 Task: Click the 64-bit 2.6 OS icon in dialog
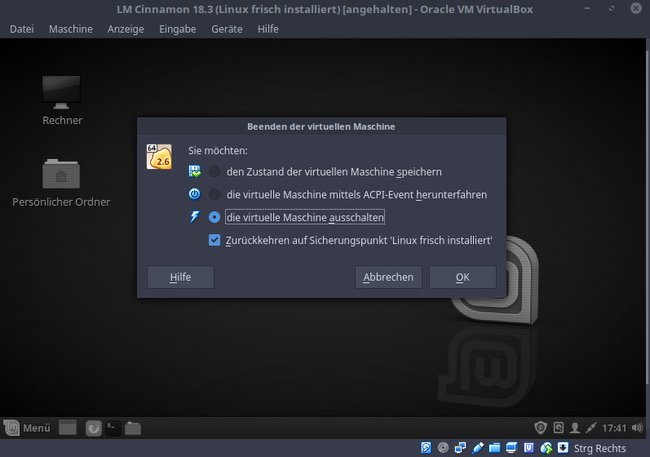pos(159,156)
